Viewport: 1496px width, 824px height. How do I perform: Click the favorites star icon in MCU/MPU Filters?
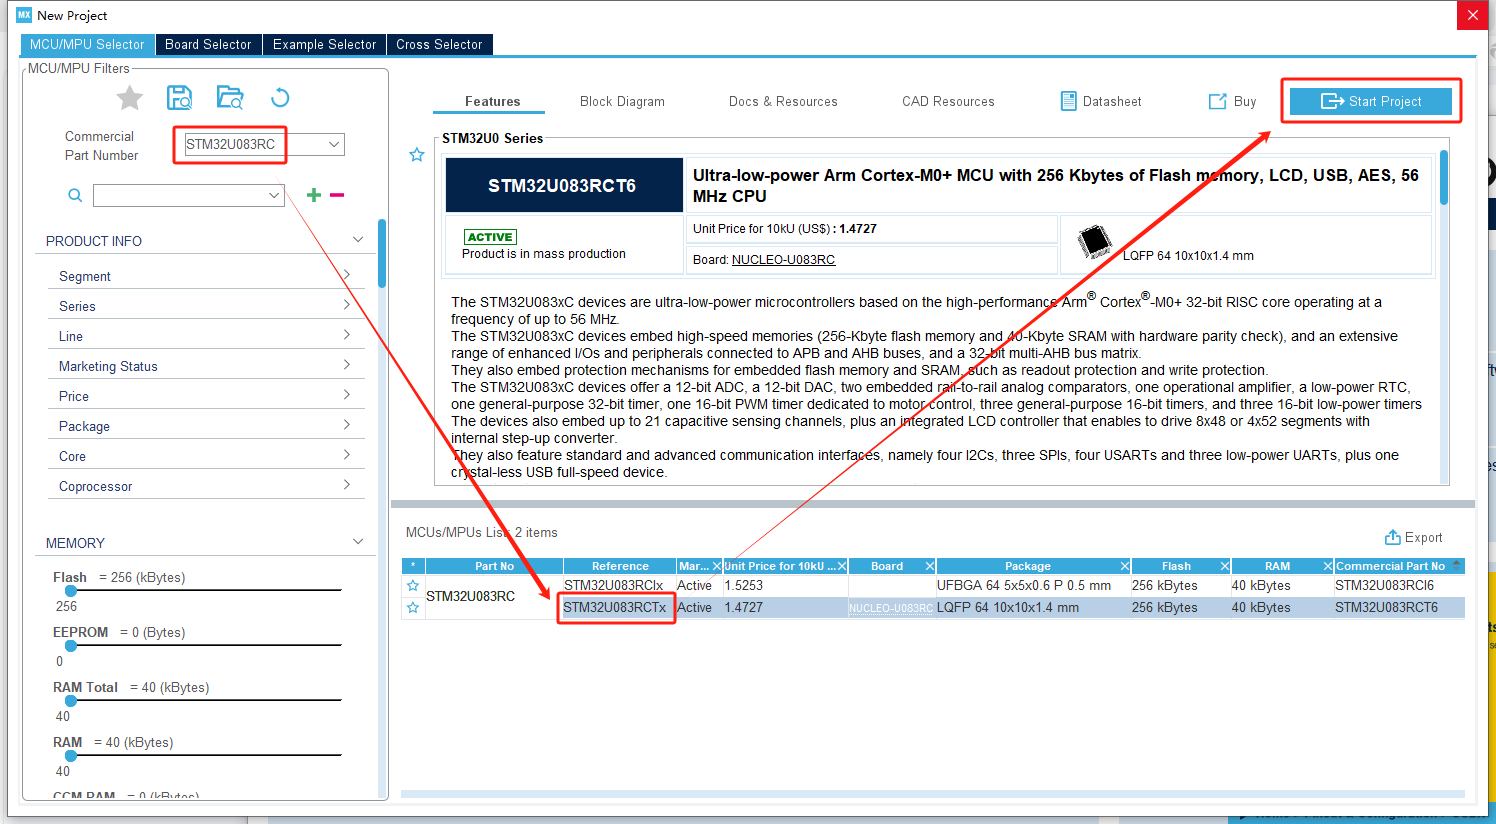130,98
